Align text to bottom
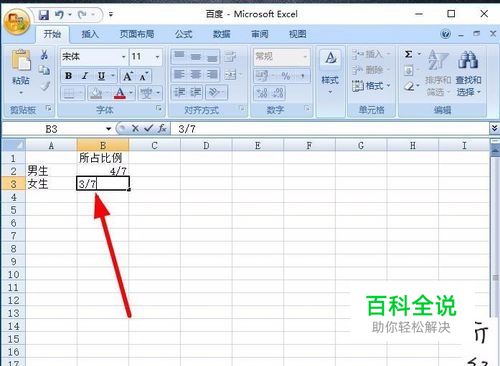The width and height of the screenshot is (500, 366). [x=212, y=57]
